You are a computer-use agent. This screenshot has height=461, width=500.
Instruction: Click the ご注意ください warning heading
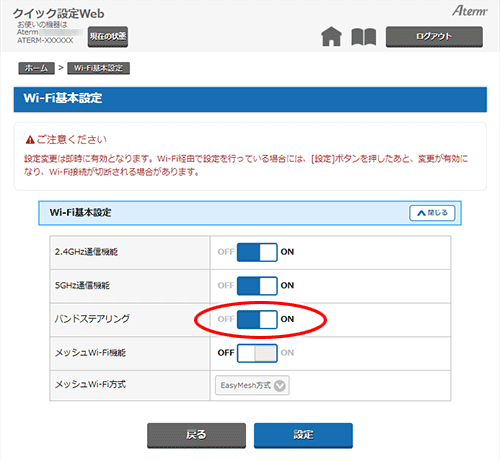(x=66, y=139)
